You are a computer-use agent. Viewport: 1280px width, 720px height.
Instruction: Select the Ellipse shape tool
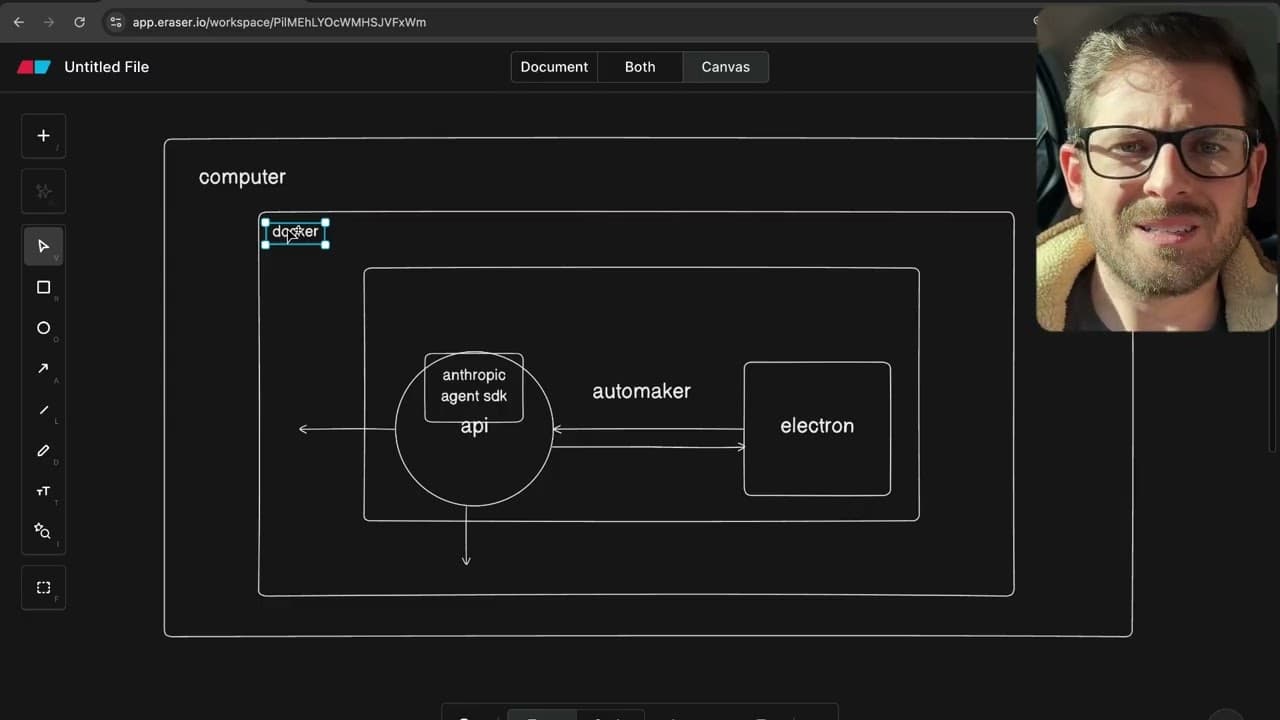click(43, 328)
